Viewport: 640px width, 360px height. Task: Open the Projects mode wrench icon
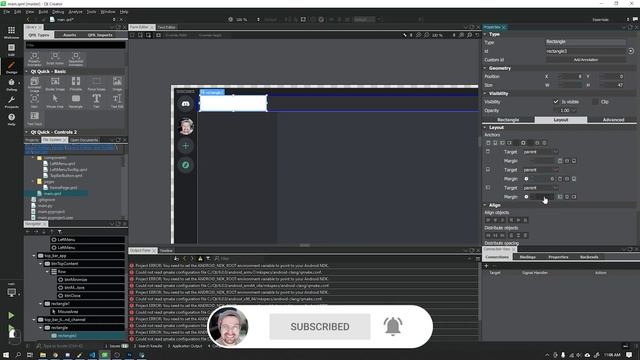coord(11,102)
